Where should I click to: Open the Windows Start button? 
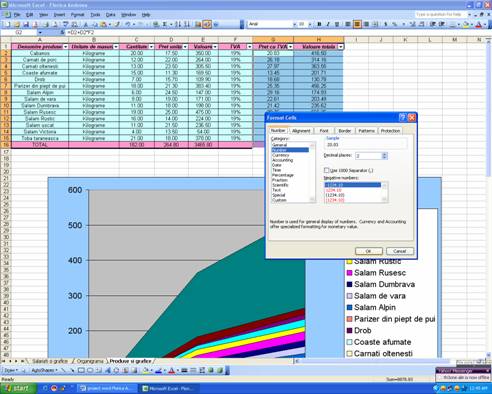18,389
